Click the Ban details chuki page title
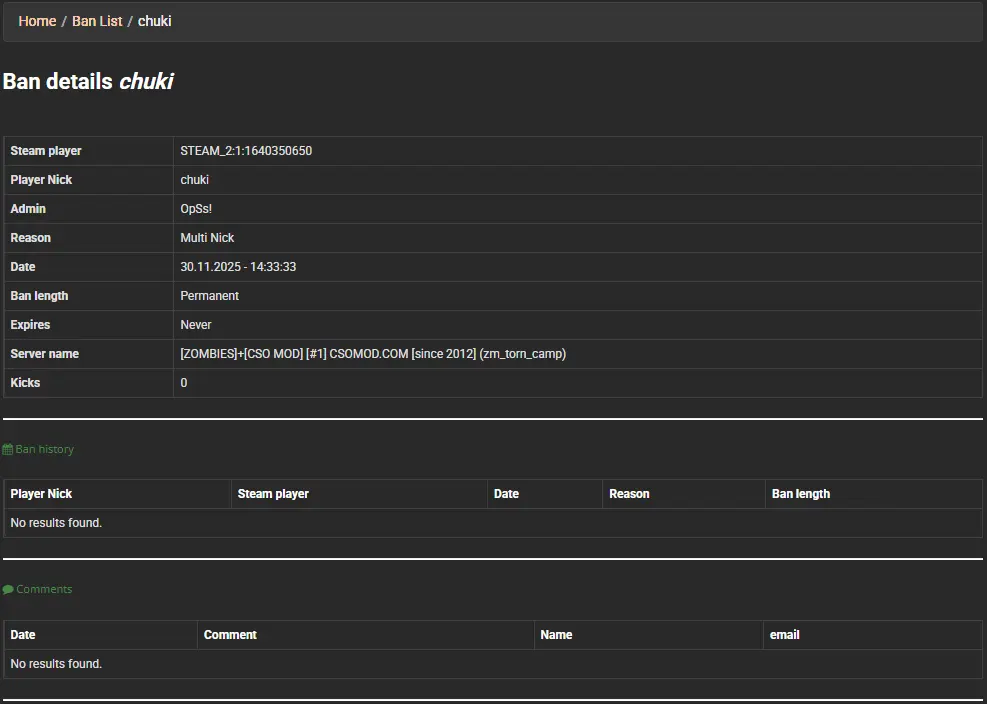The image size is (987, 704). point(88,81)
